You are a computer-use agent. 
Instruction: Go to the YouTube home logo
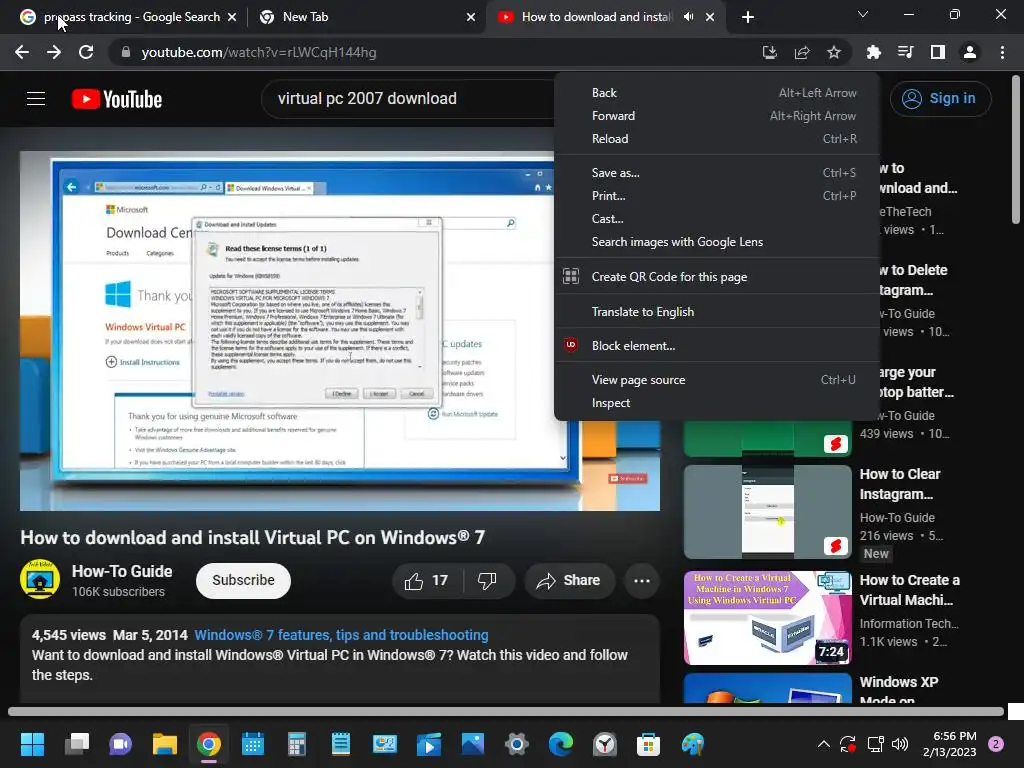[x=117, y=99]
